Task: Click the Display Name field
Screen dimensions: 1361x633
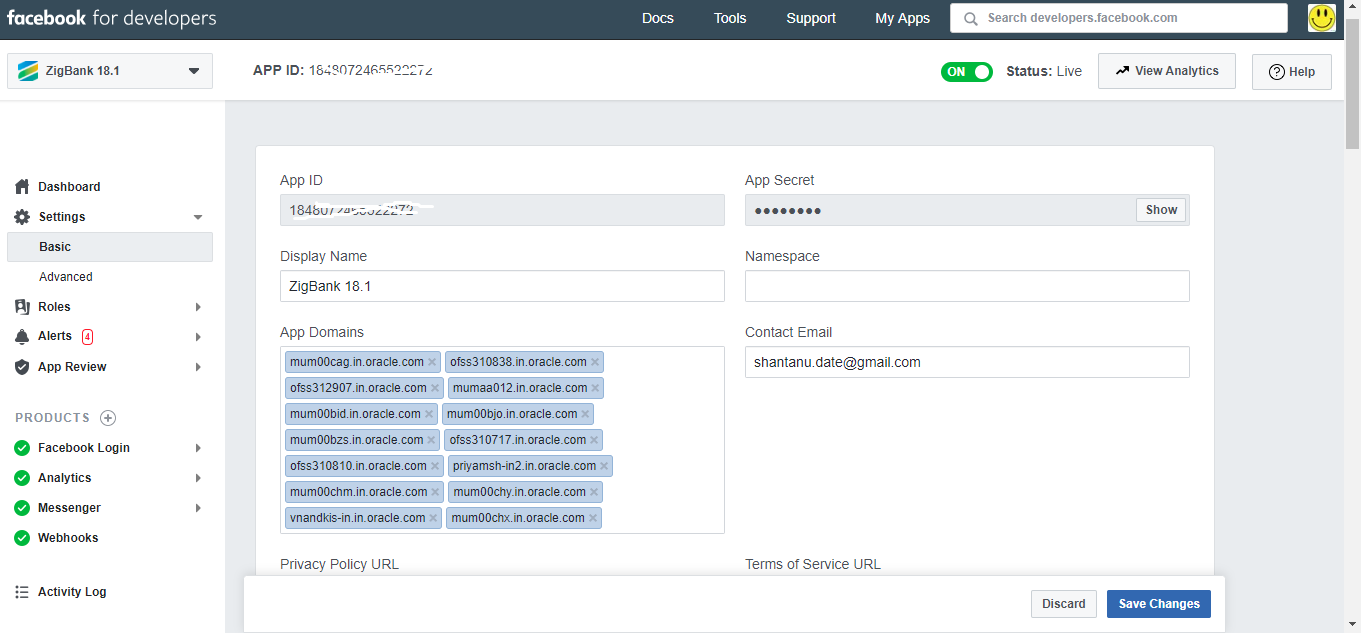Action: (x=502, y=286)
